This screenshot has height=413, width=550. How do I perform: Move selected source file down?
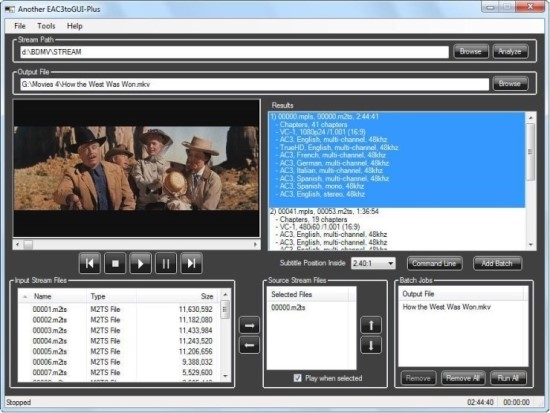[x=371, y=345]
